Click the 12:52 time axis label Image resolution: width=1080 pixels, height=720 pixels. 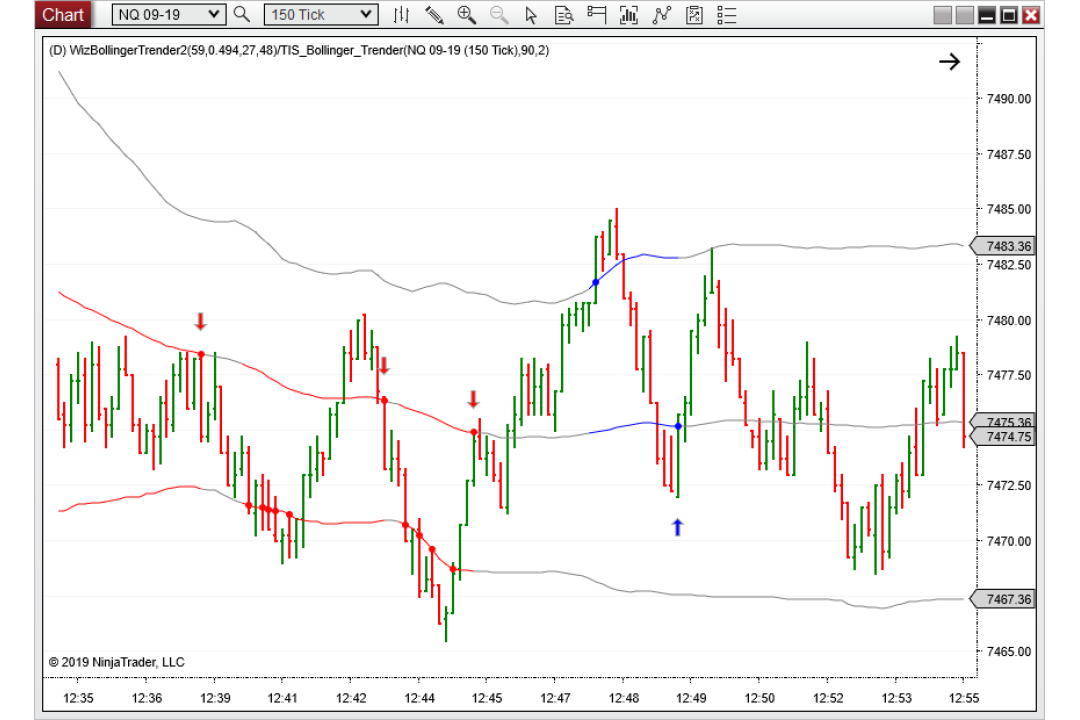click(x=828, y=698)
